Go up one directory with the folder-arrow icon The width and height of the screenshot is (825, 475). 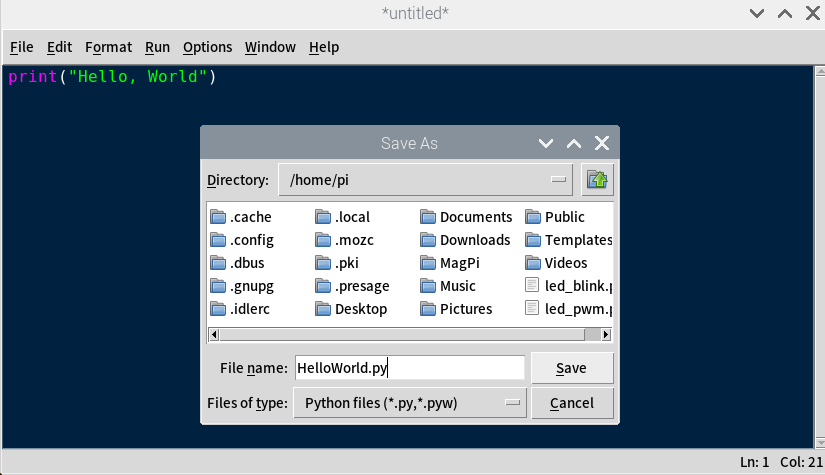[x=597, y=180]
